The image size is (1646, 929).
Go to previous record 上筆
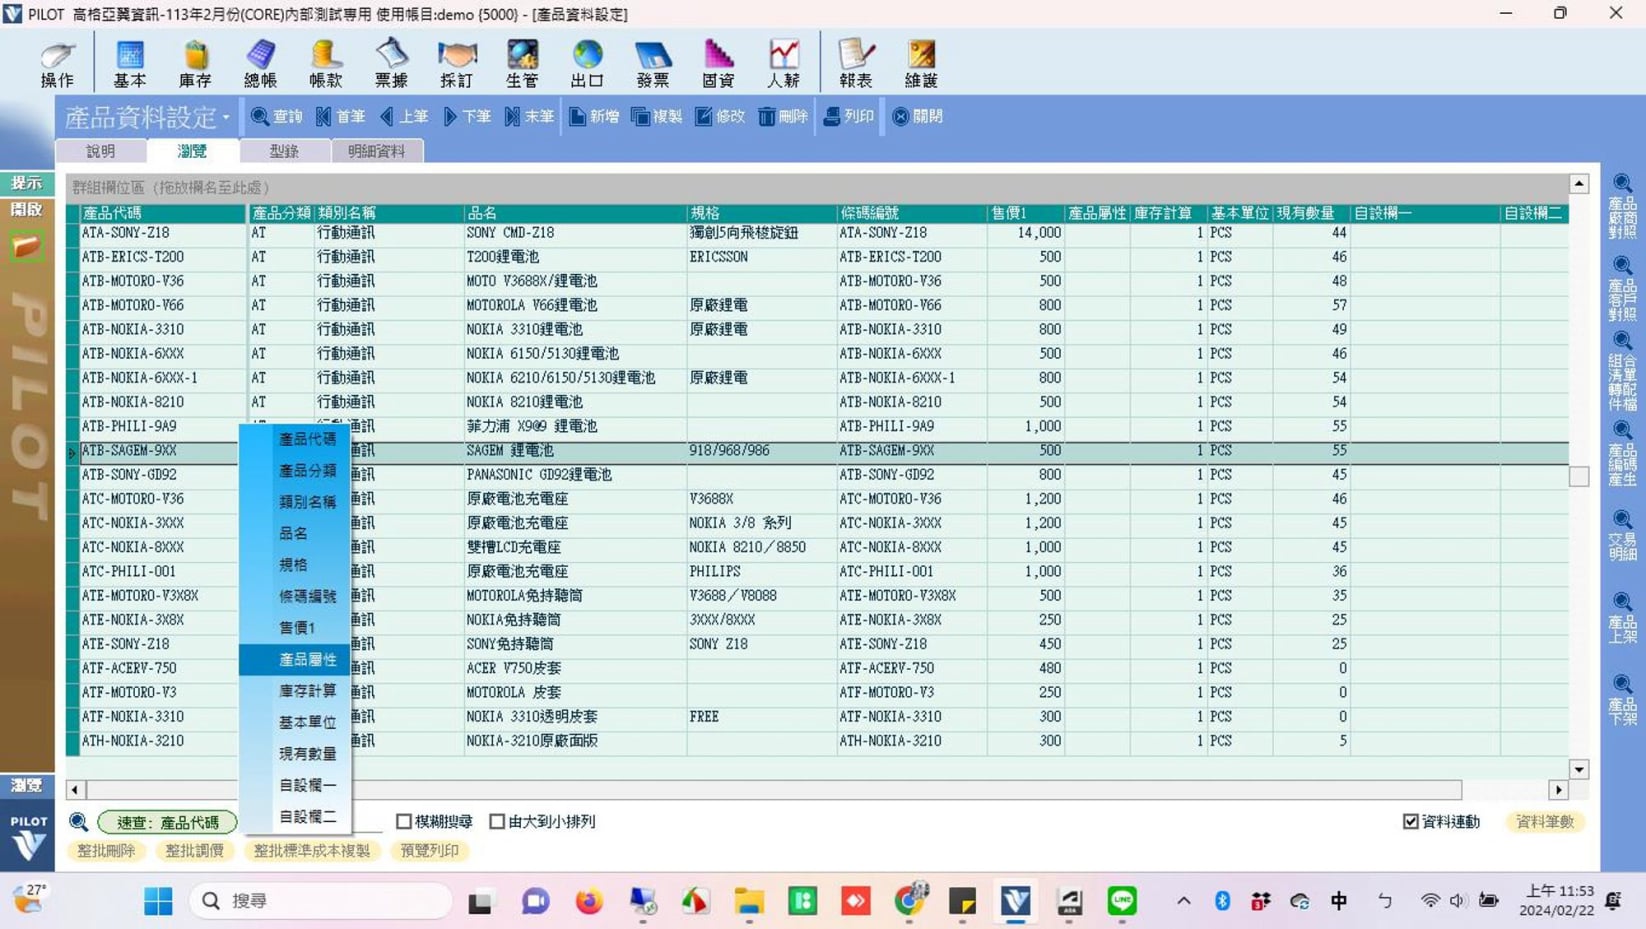click(404, 117)
